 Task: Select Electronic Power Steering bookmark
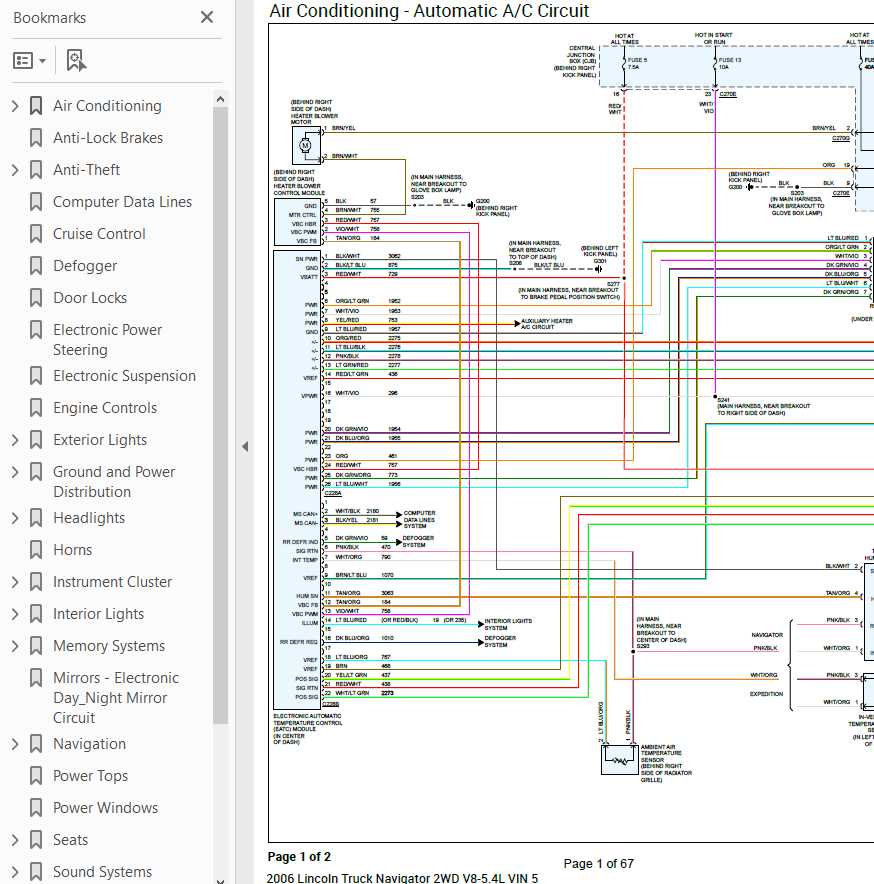click(x=107, y=340)
